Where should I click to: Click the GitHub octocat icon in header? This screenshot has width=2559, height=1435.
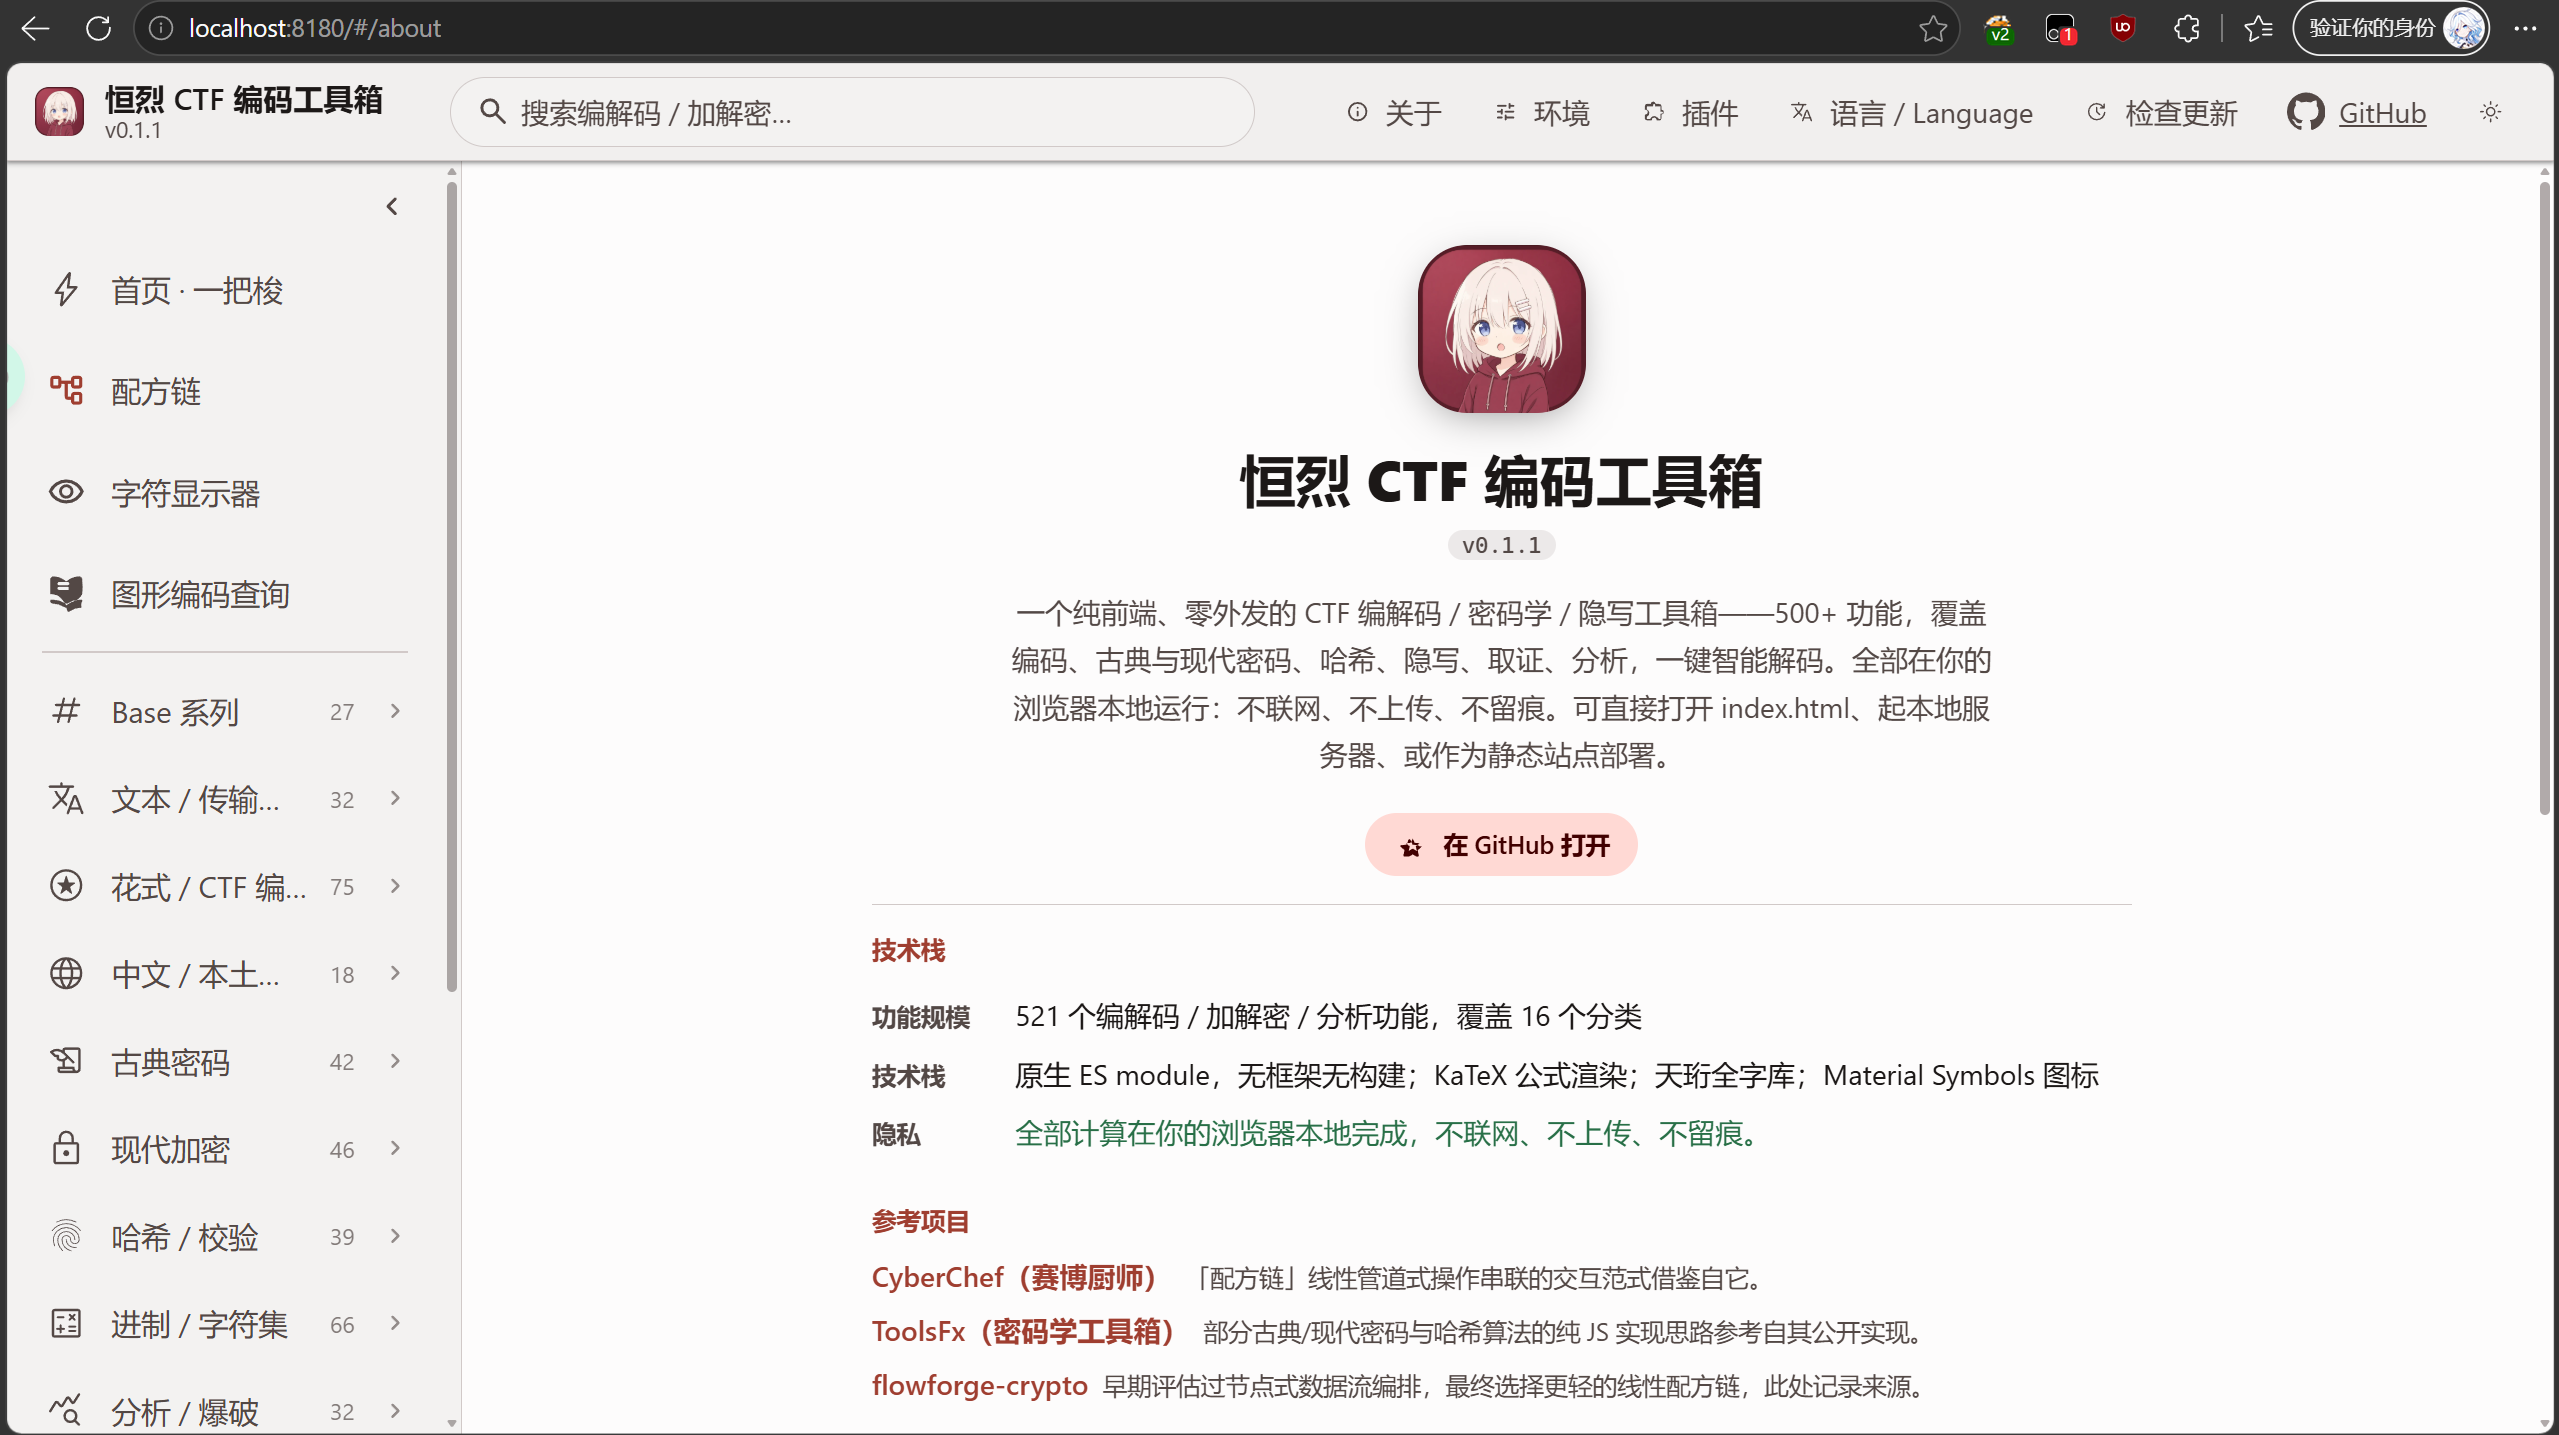click(x=2305, y=112)
